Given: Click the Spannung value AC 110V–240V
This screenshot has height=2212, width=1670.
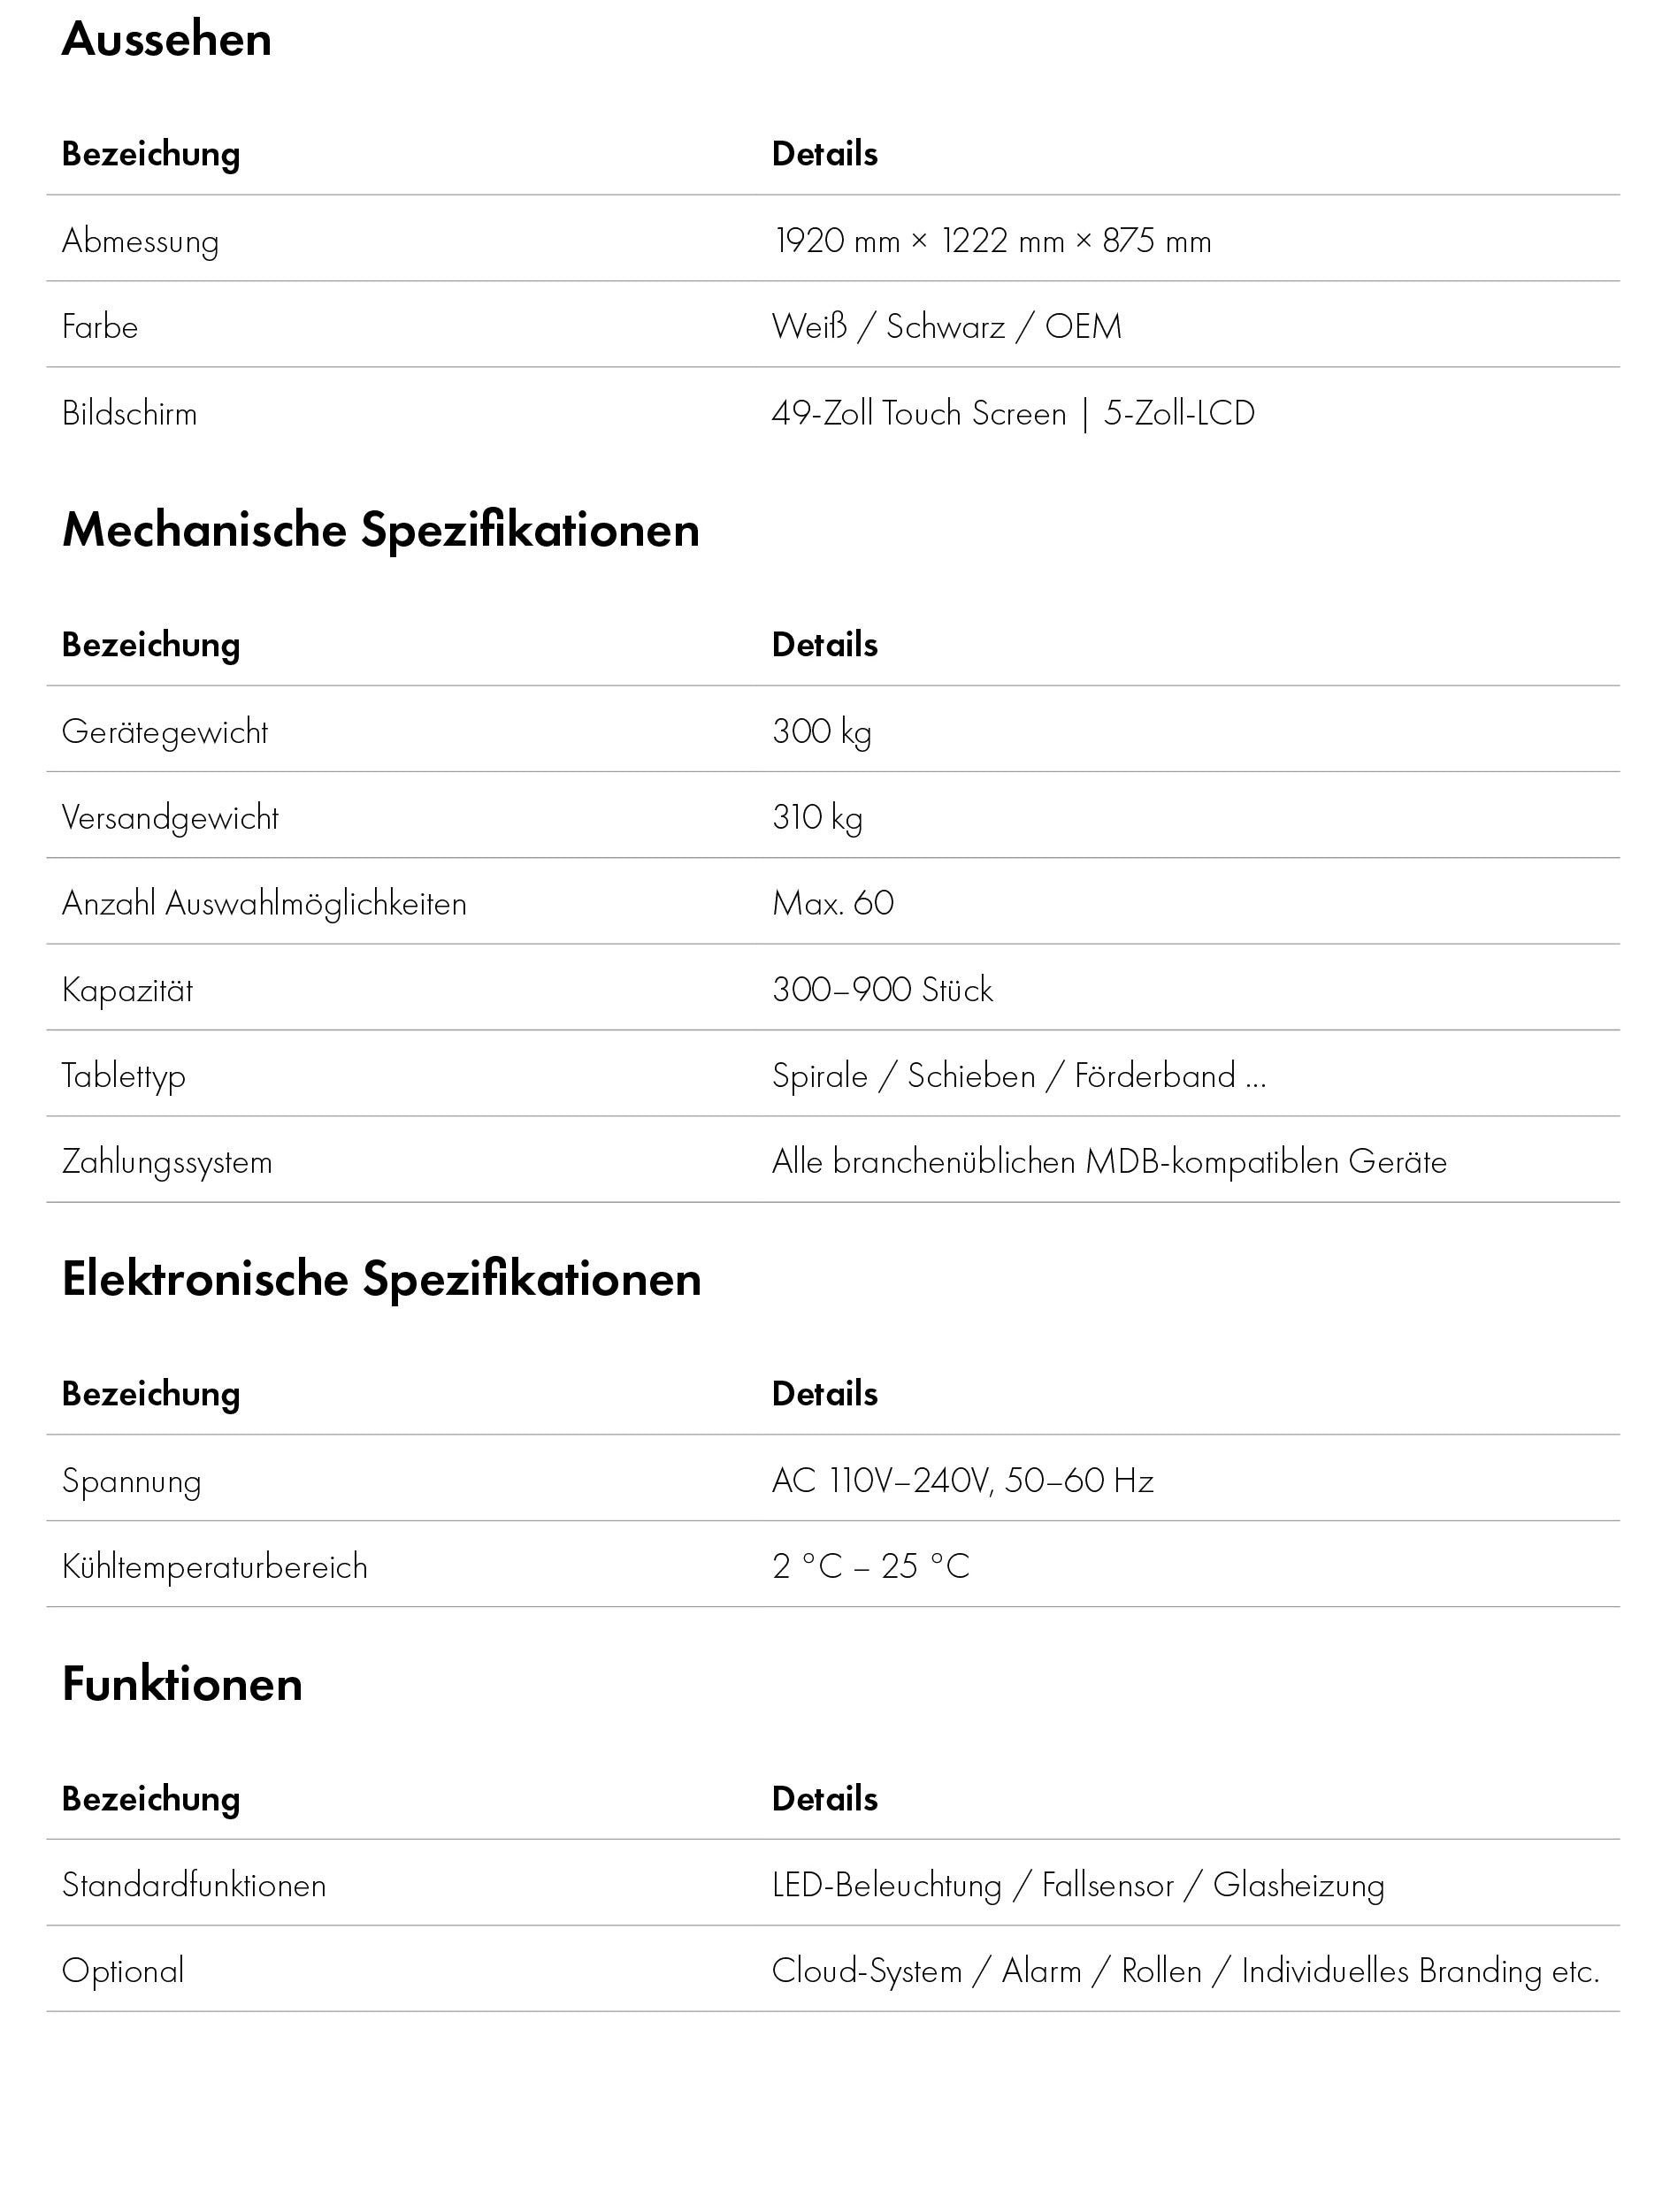Looking at the screenshot, I should coord(962,1481).
